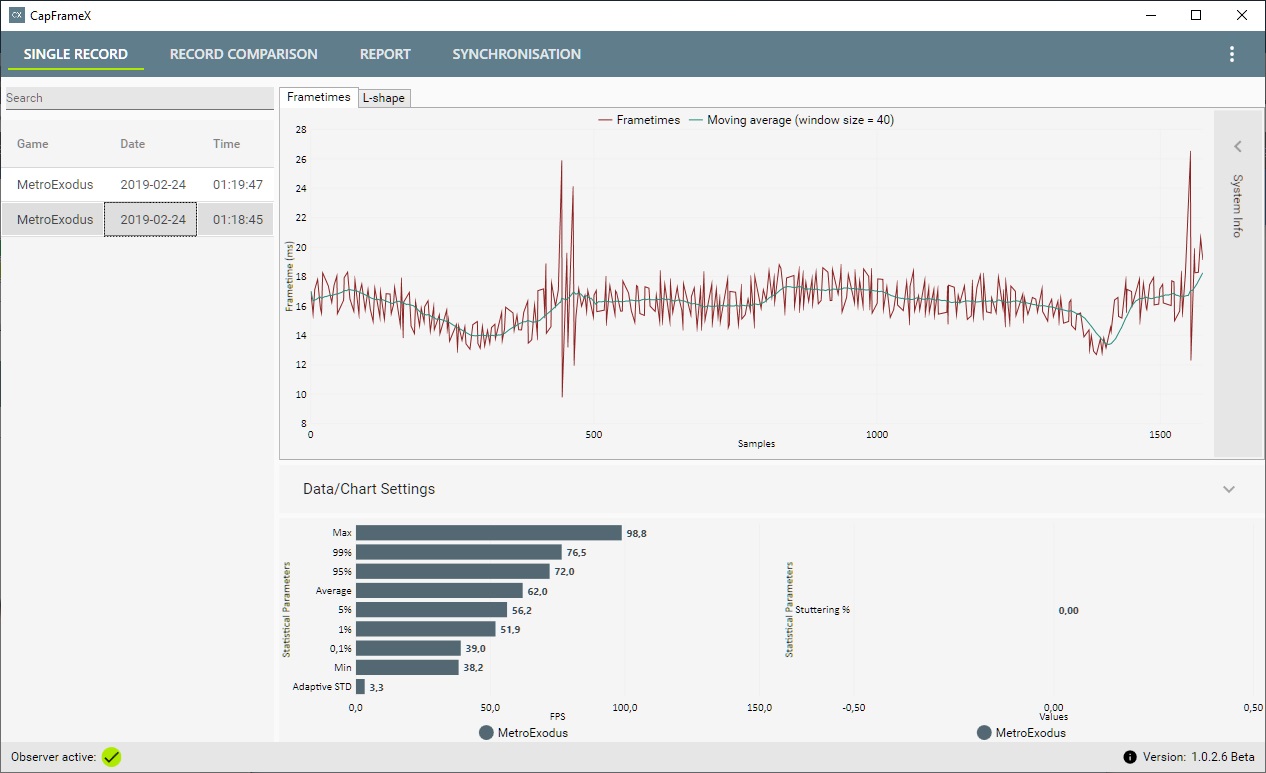Click into the Search records field

click(x=139, y=98)
